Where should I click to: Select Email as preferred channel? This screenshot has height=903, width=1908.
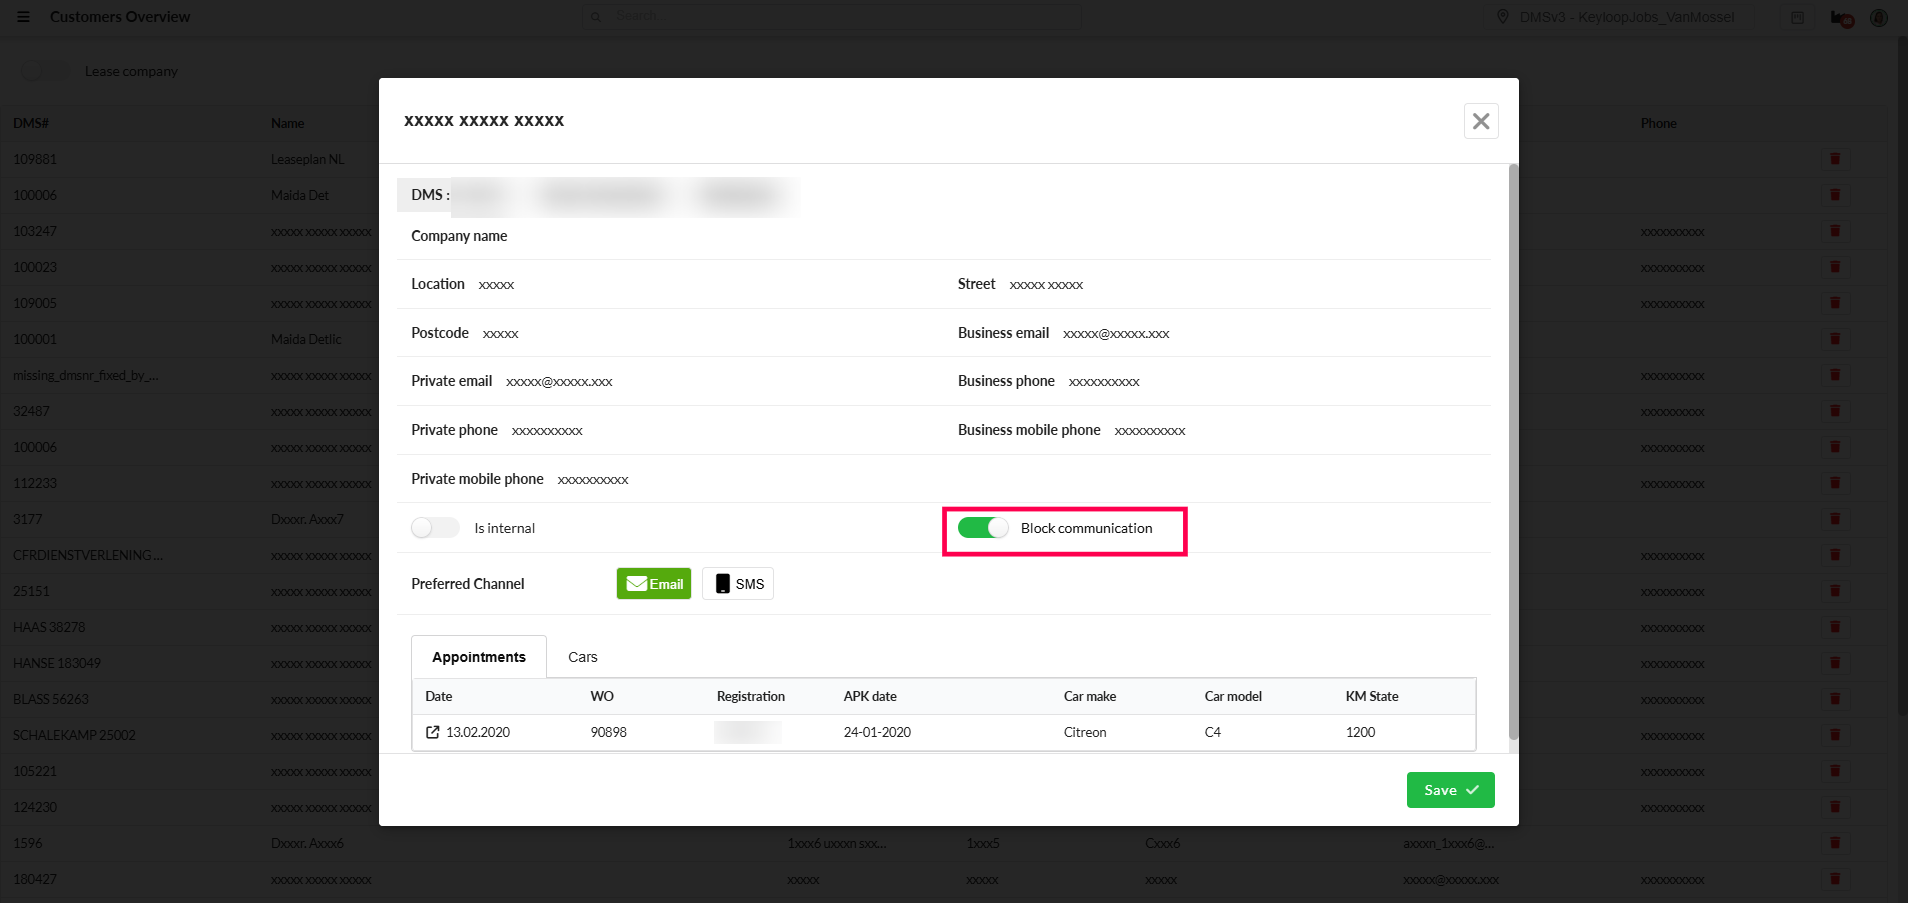(x=654, y=584)
